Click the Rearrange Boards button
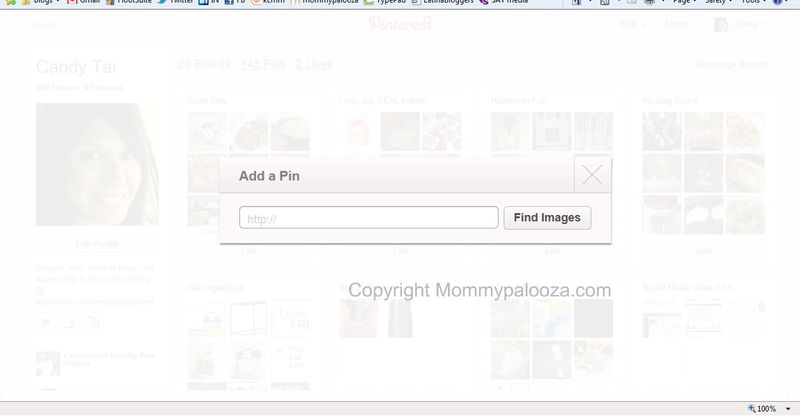The height and width of the screenshot is (416, 800). point(731,64)
